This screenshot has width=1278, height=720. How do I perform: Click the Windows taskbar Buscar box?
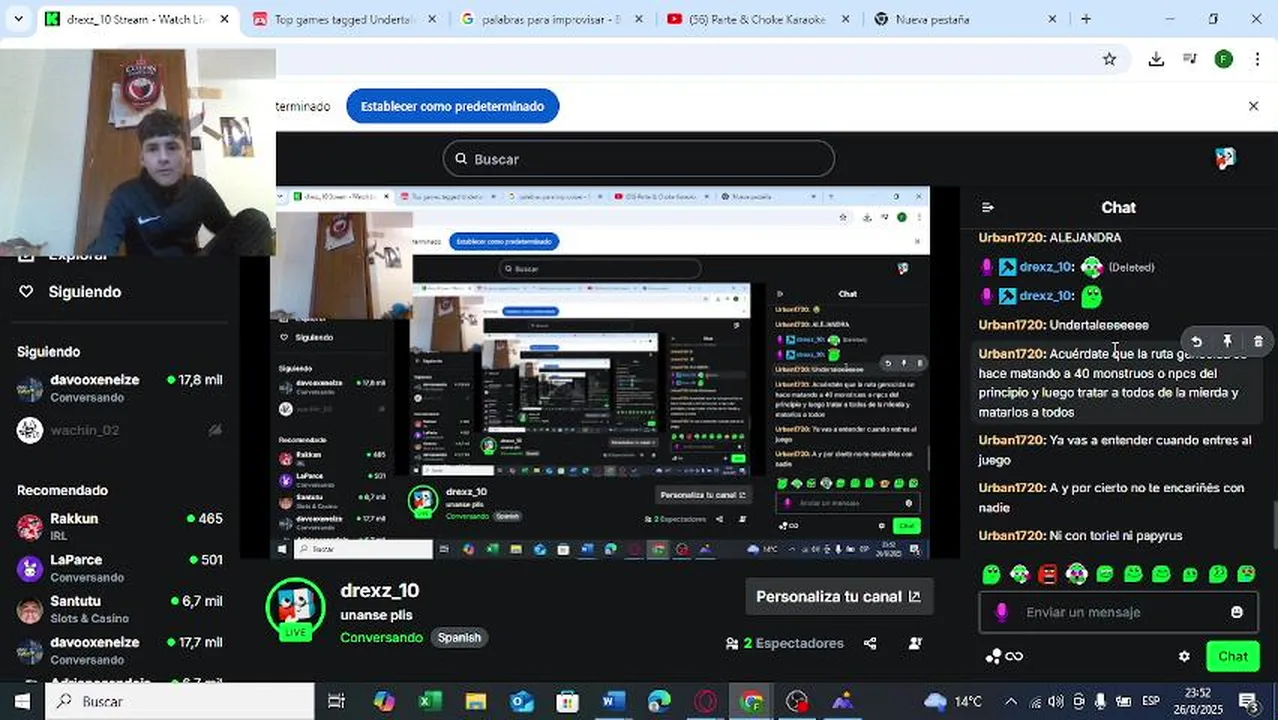tap(180, 701)
